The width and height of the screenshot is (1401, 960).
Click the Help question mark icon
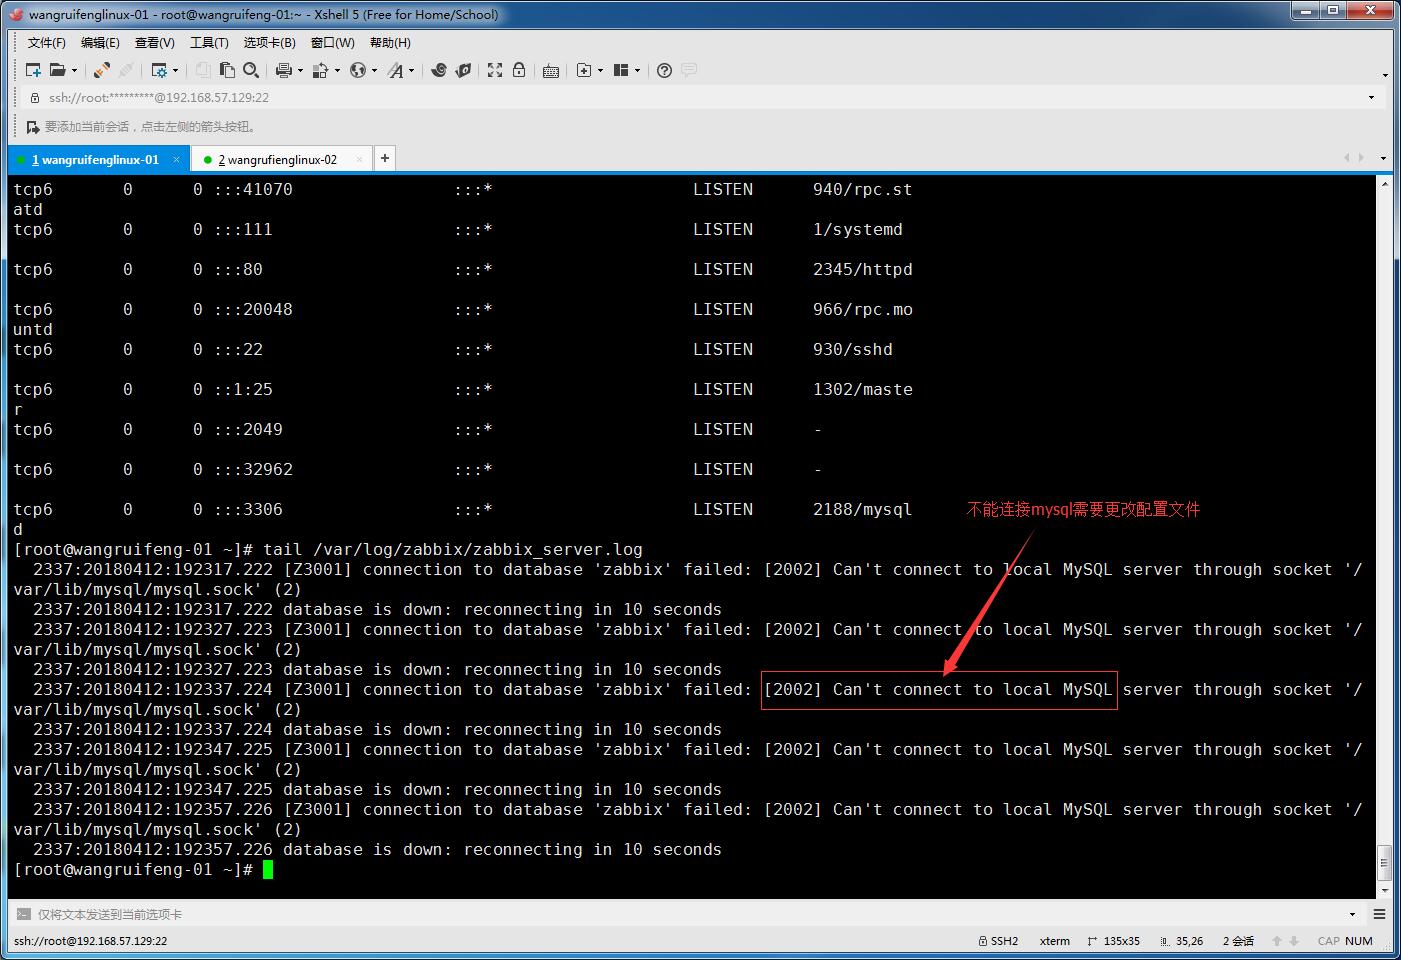[664, 70]
